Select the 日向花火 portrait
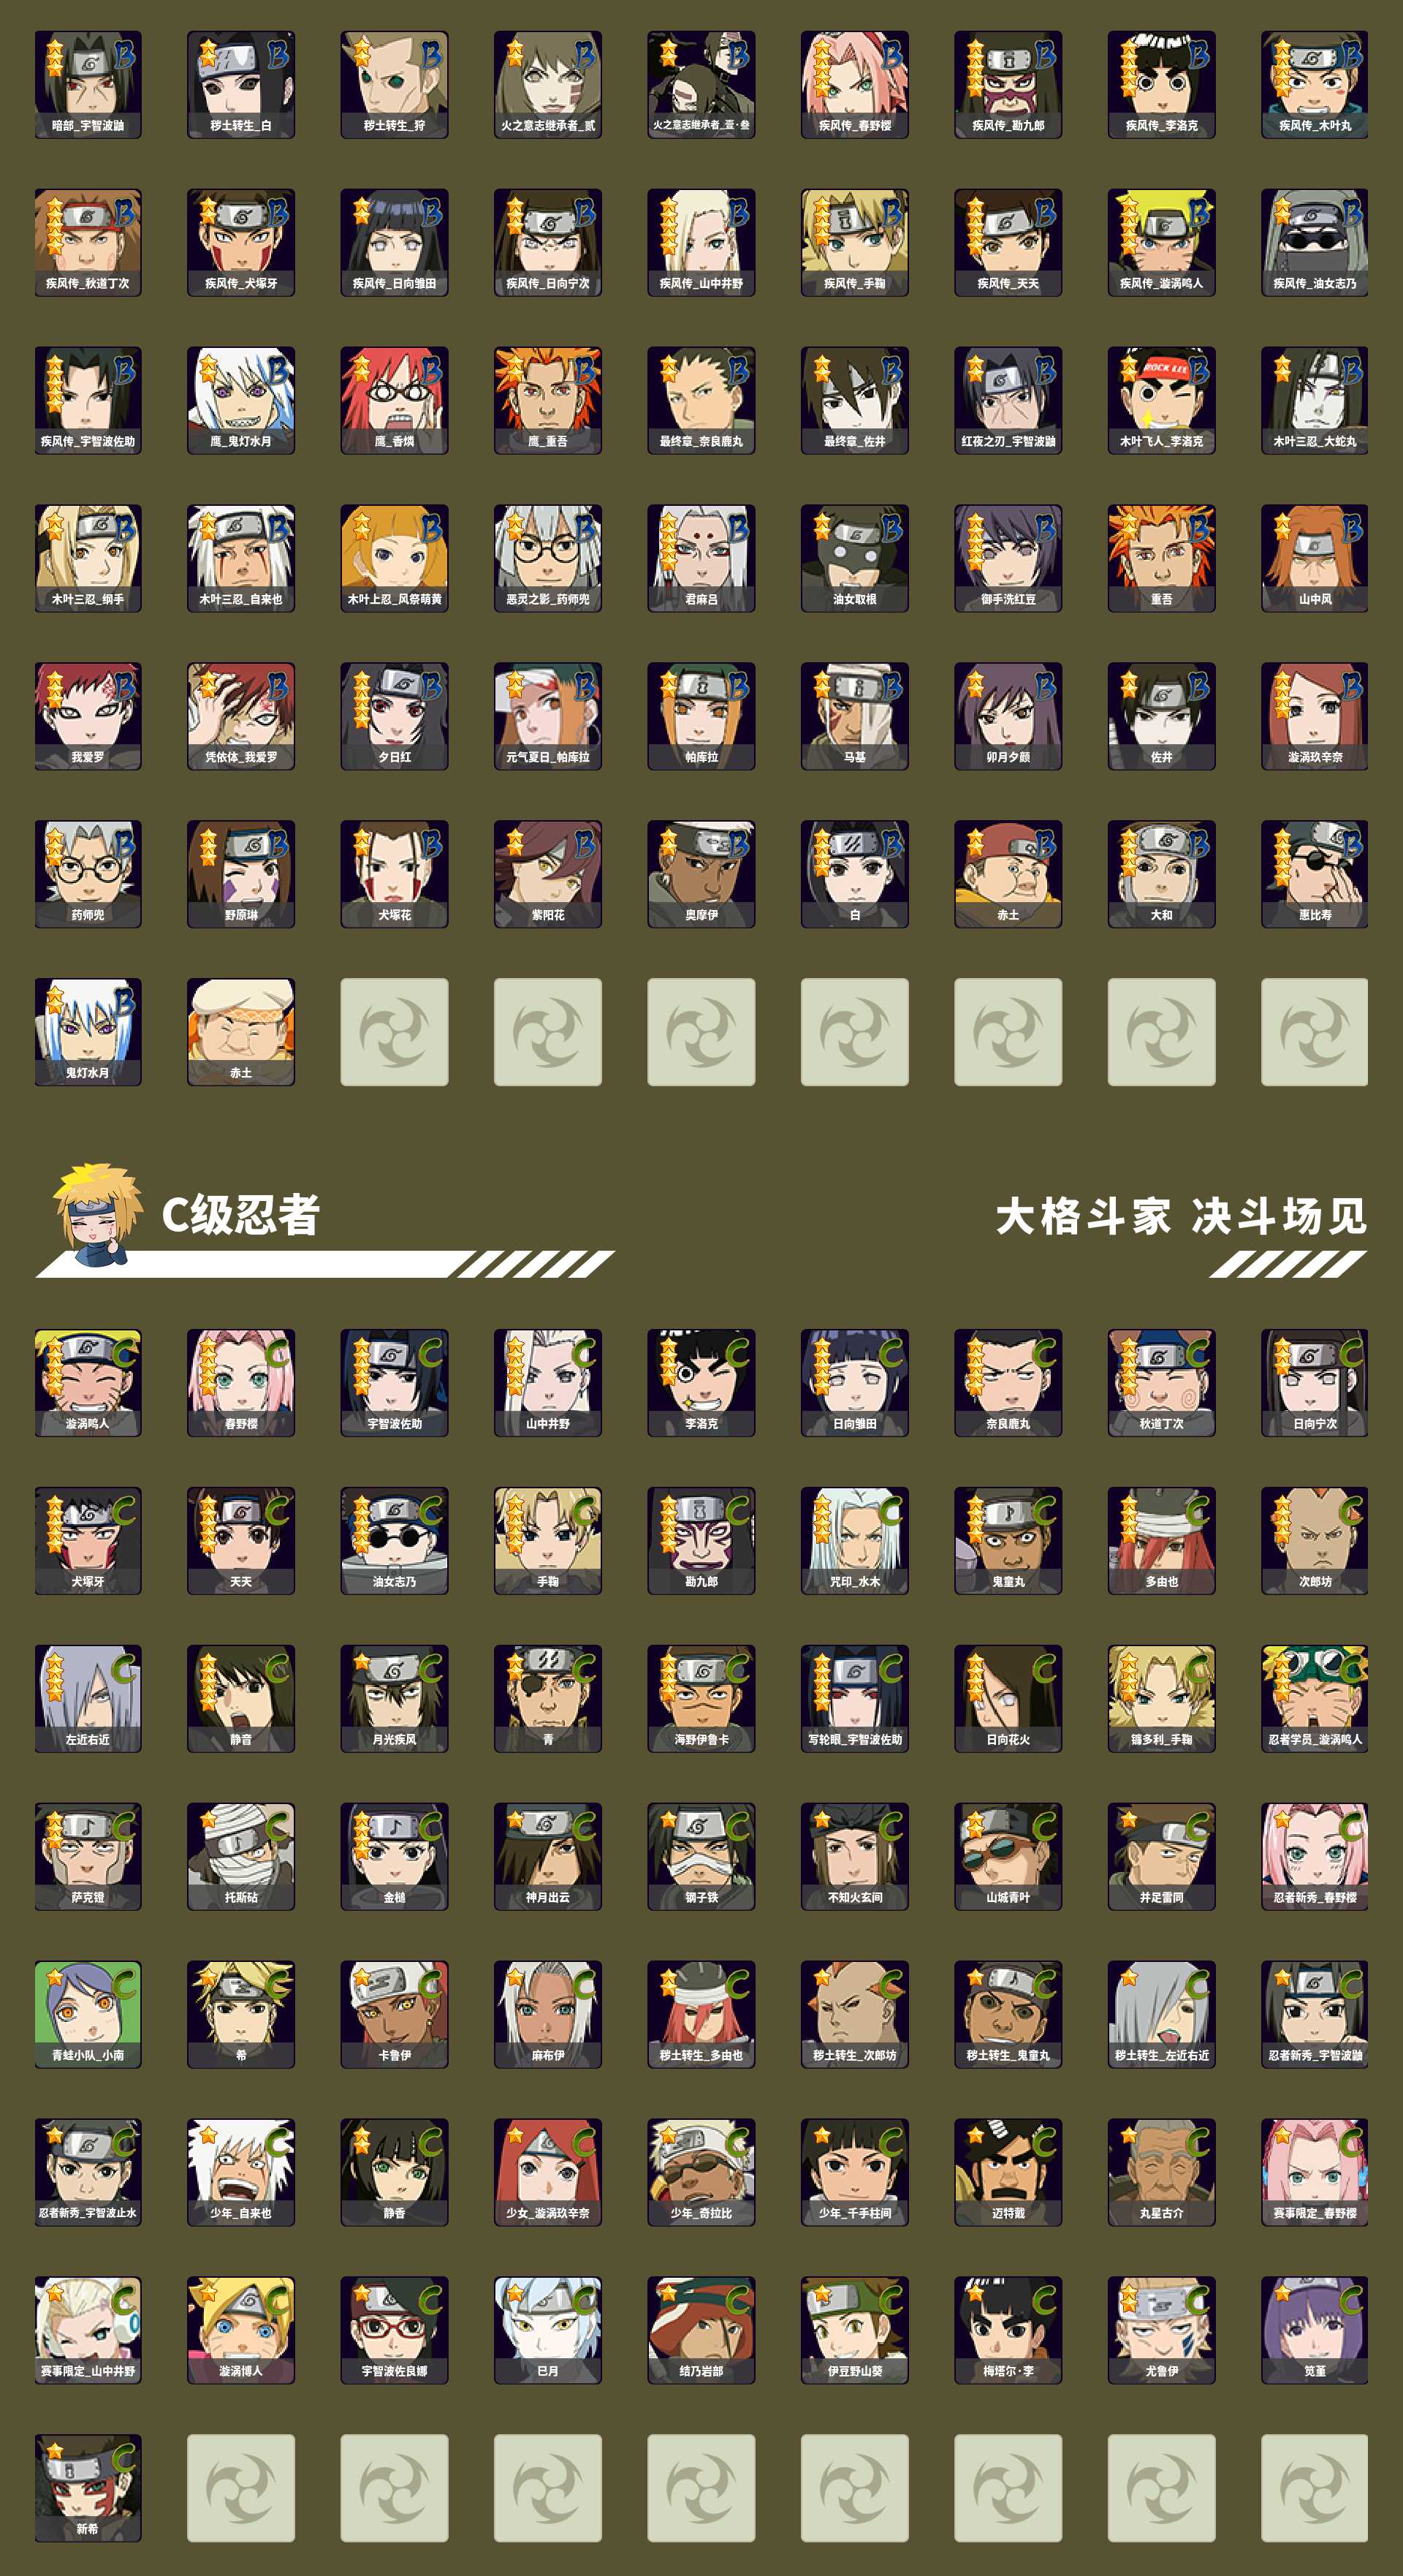This screenshot has height=2576, width=1403. coord(1008,1698)
